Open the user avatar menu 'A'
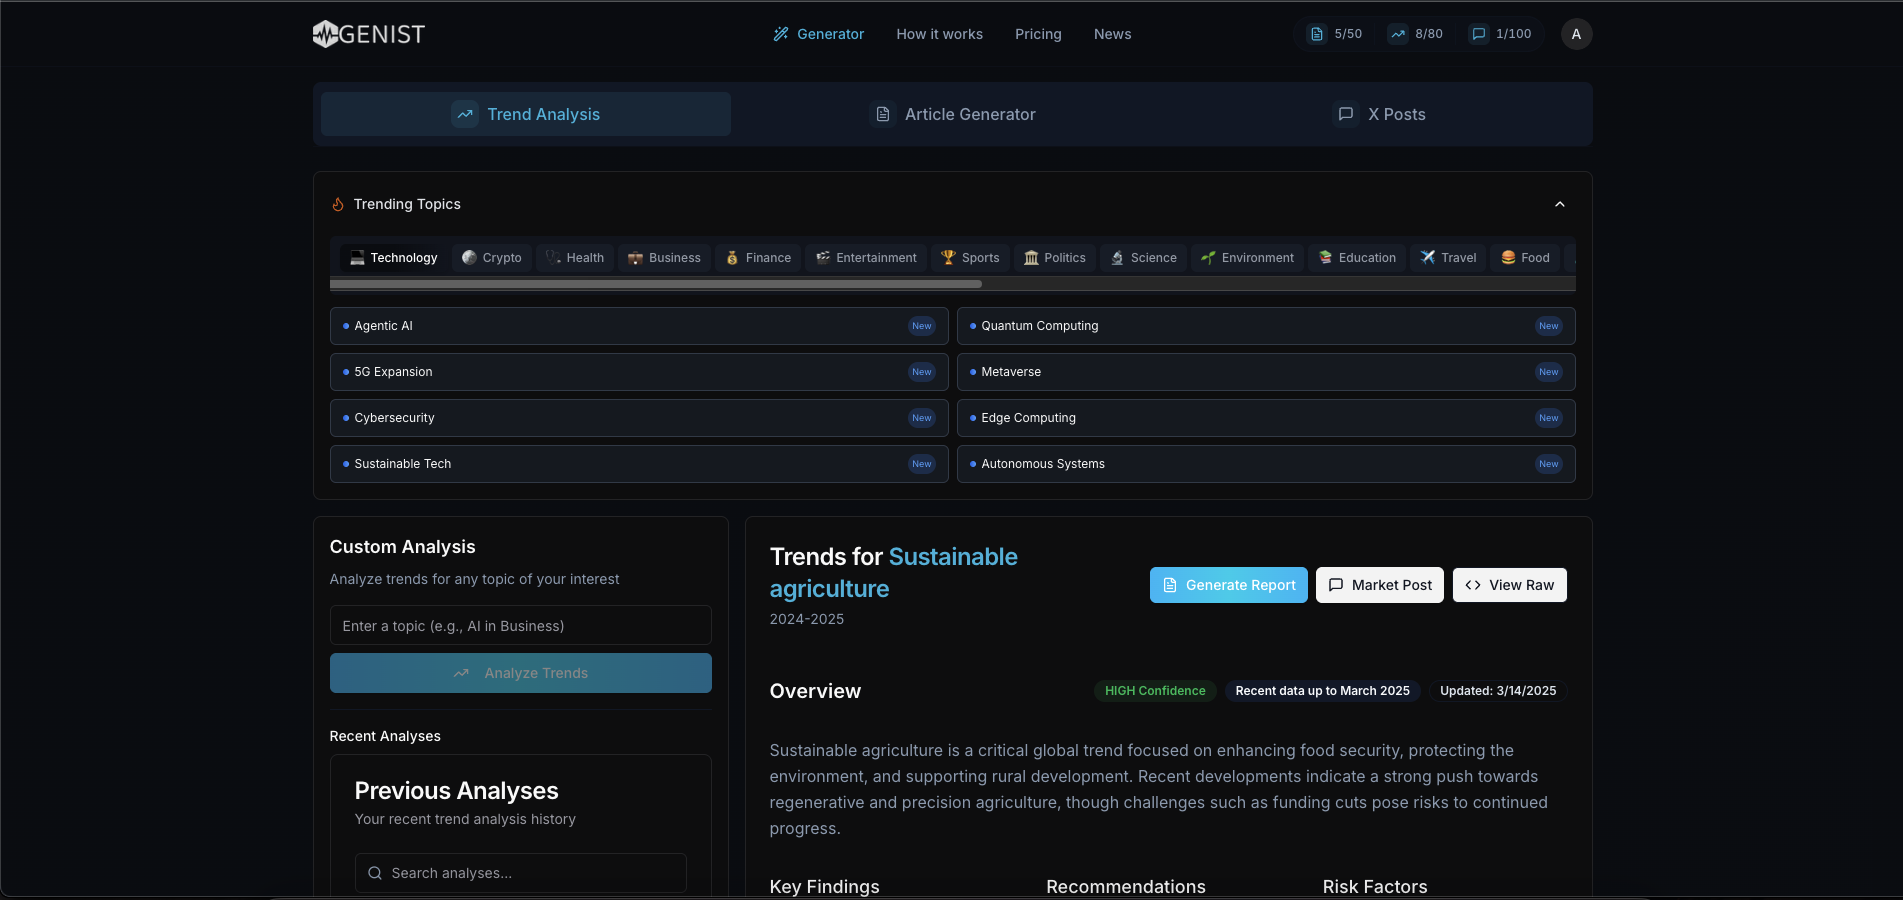Viewport: 1903px width, 900px height. pyautogui.click(x=1576, y=34)
